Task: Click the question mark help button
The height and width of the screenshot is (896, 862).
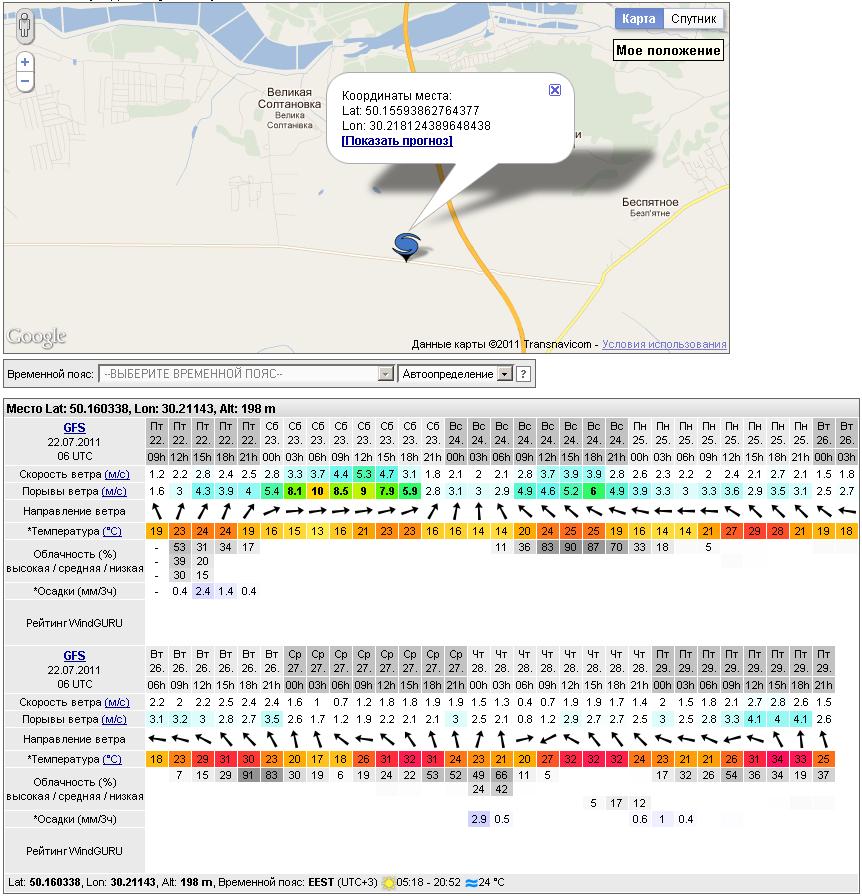Action: [x=523, y=374]
